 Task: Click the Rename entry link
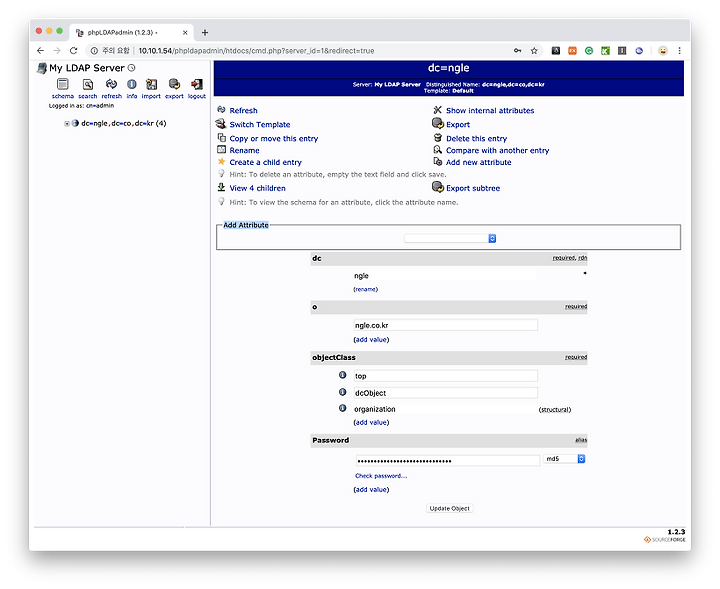[x=244, y=151]
